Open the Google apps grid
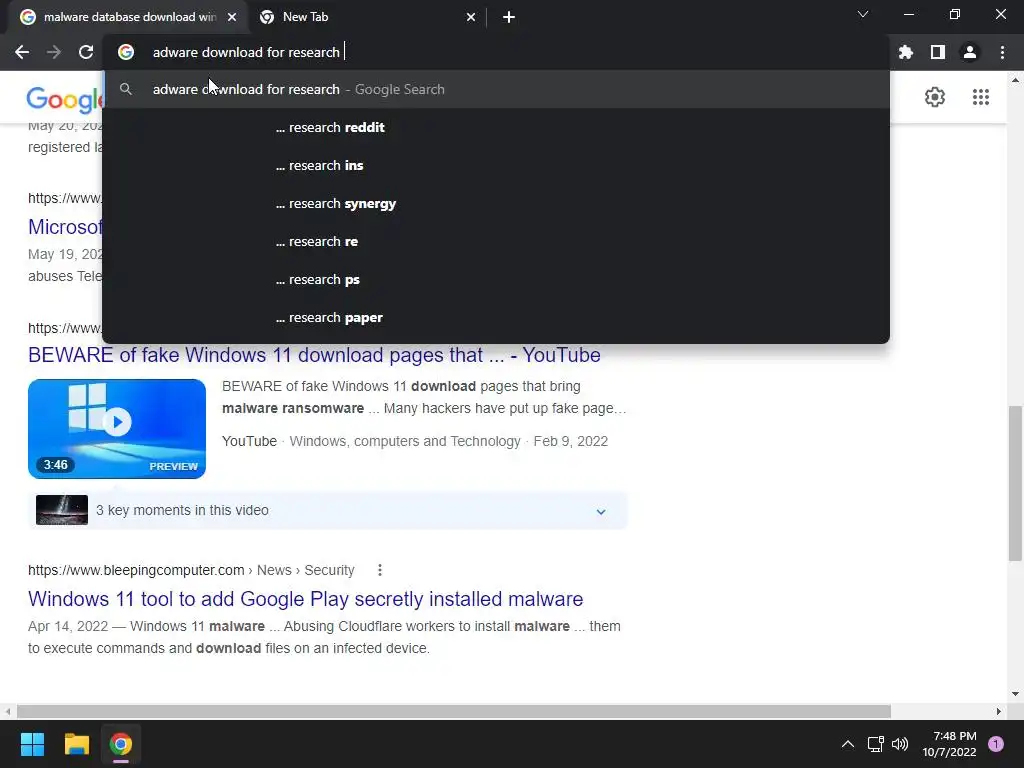This screenshot has height=768, width=1024. (980, 97)
